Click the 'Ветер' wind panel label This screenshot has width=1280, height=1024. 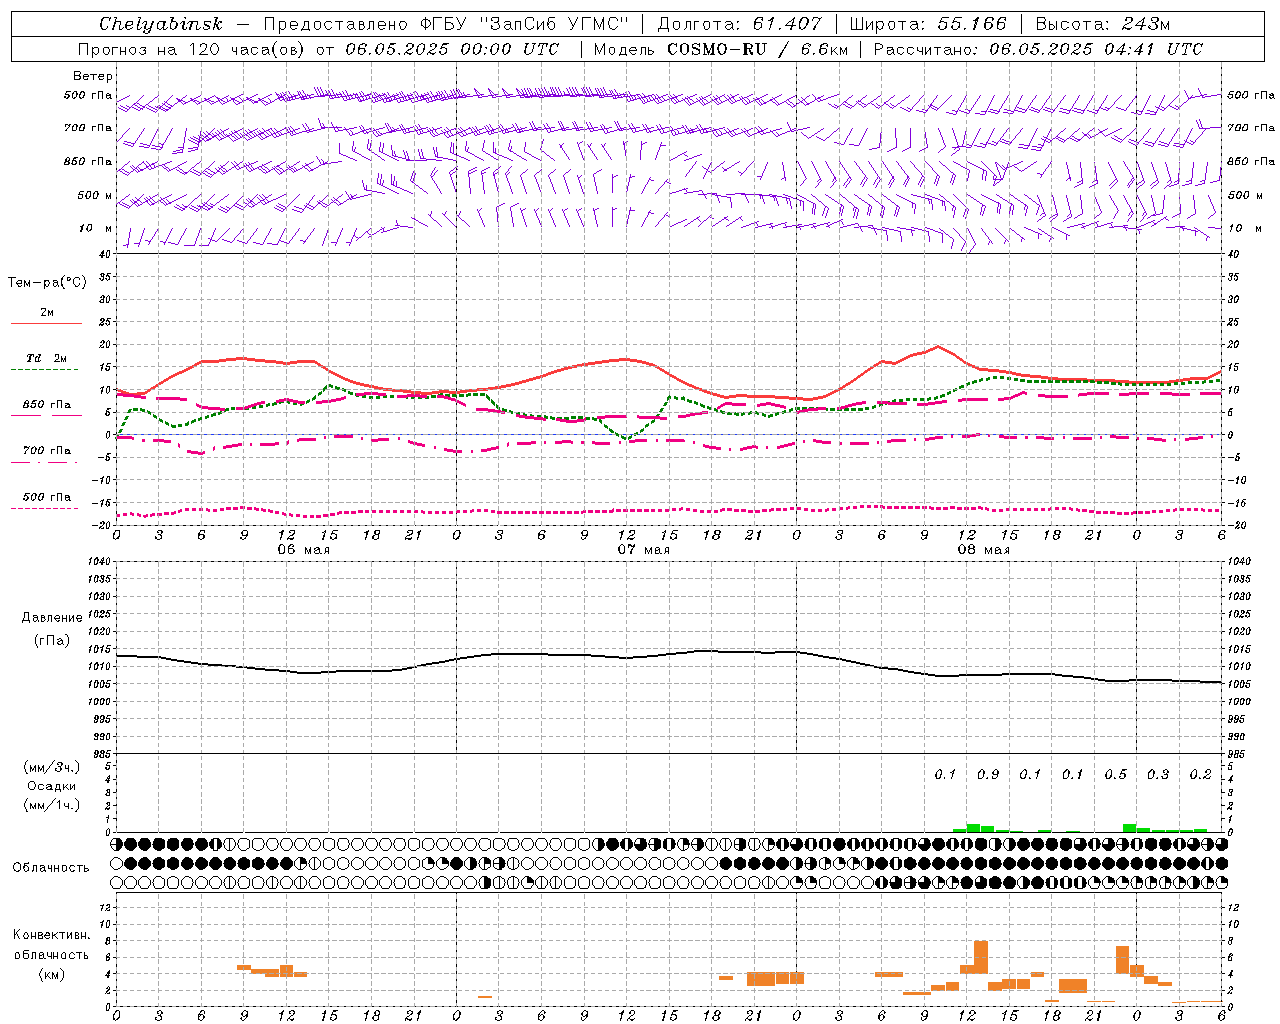93,76
